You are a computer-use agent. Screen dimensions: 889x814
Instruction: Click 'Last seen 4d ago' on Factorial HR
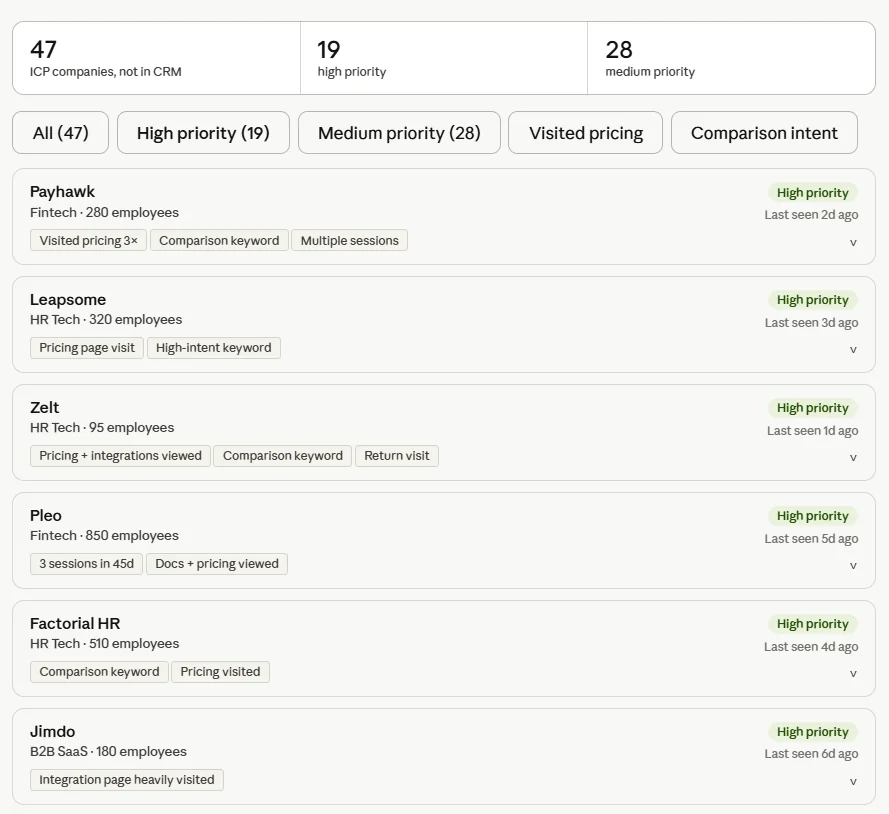pos(811,647)
